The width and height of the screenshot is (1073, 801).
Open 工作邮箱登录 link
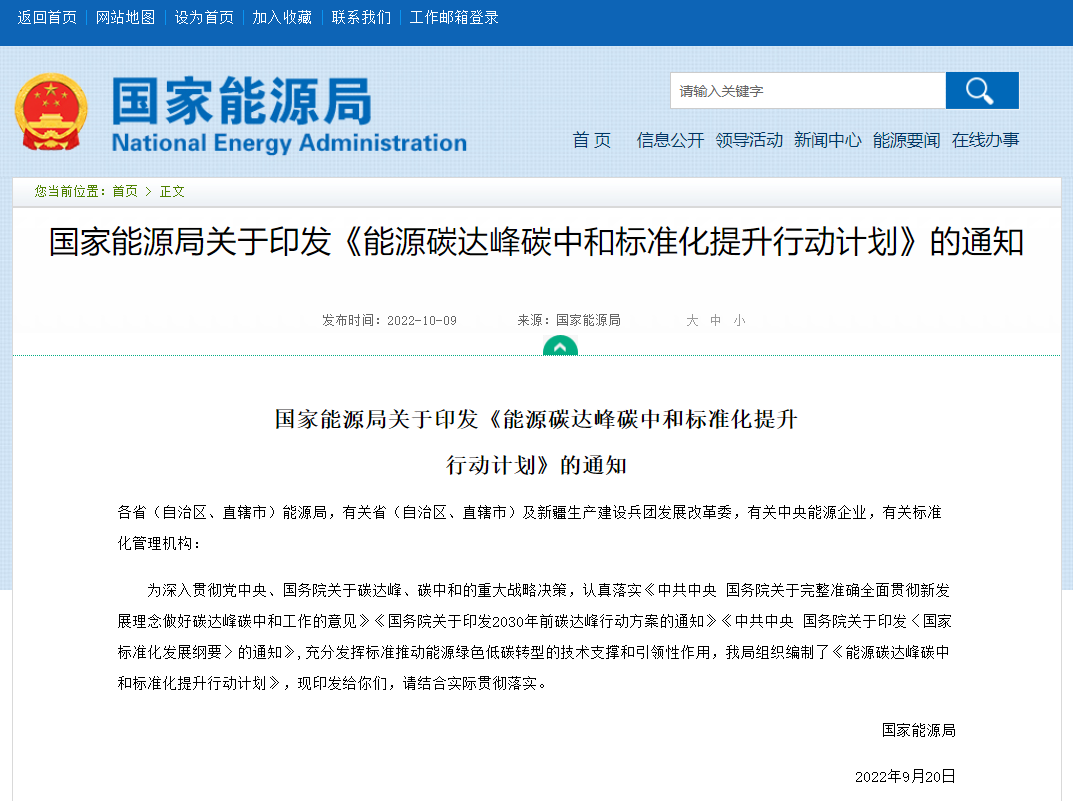[454, 18]
